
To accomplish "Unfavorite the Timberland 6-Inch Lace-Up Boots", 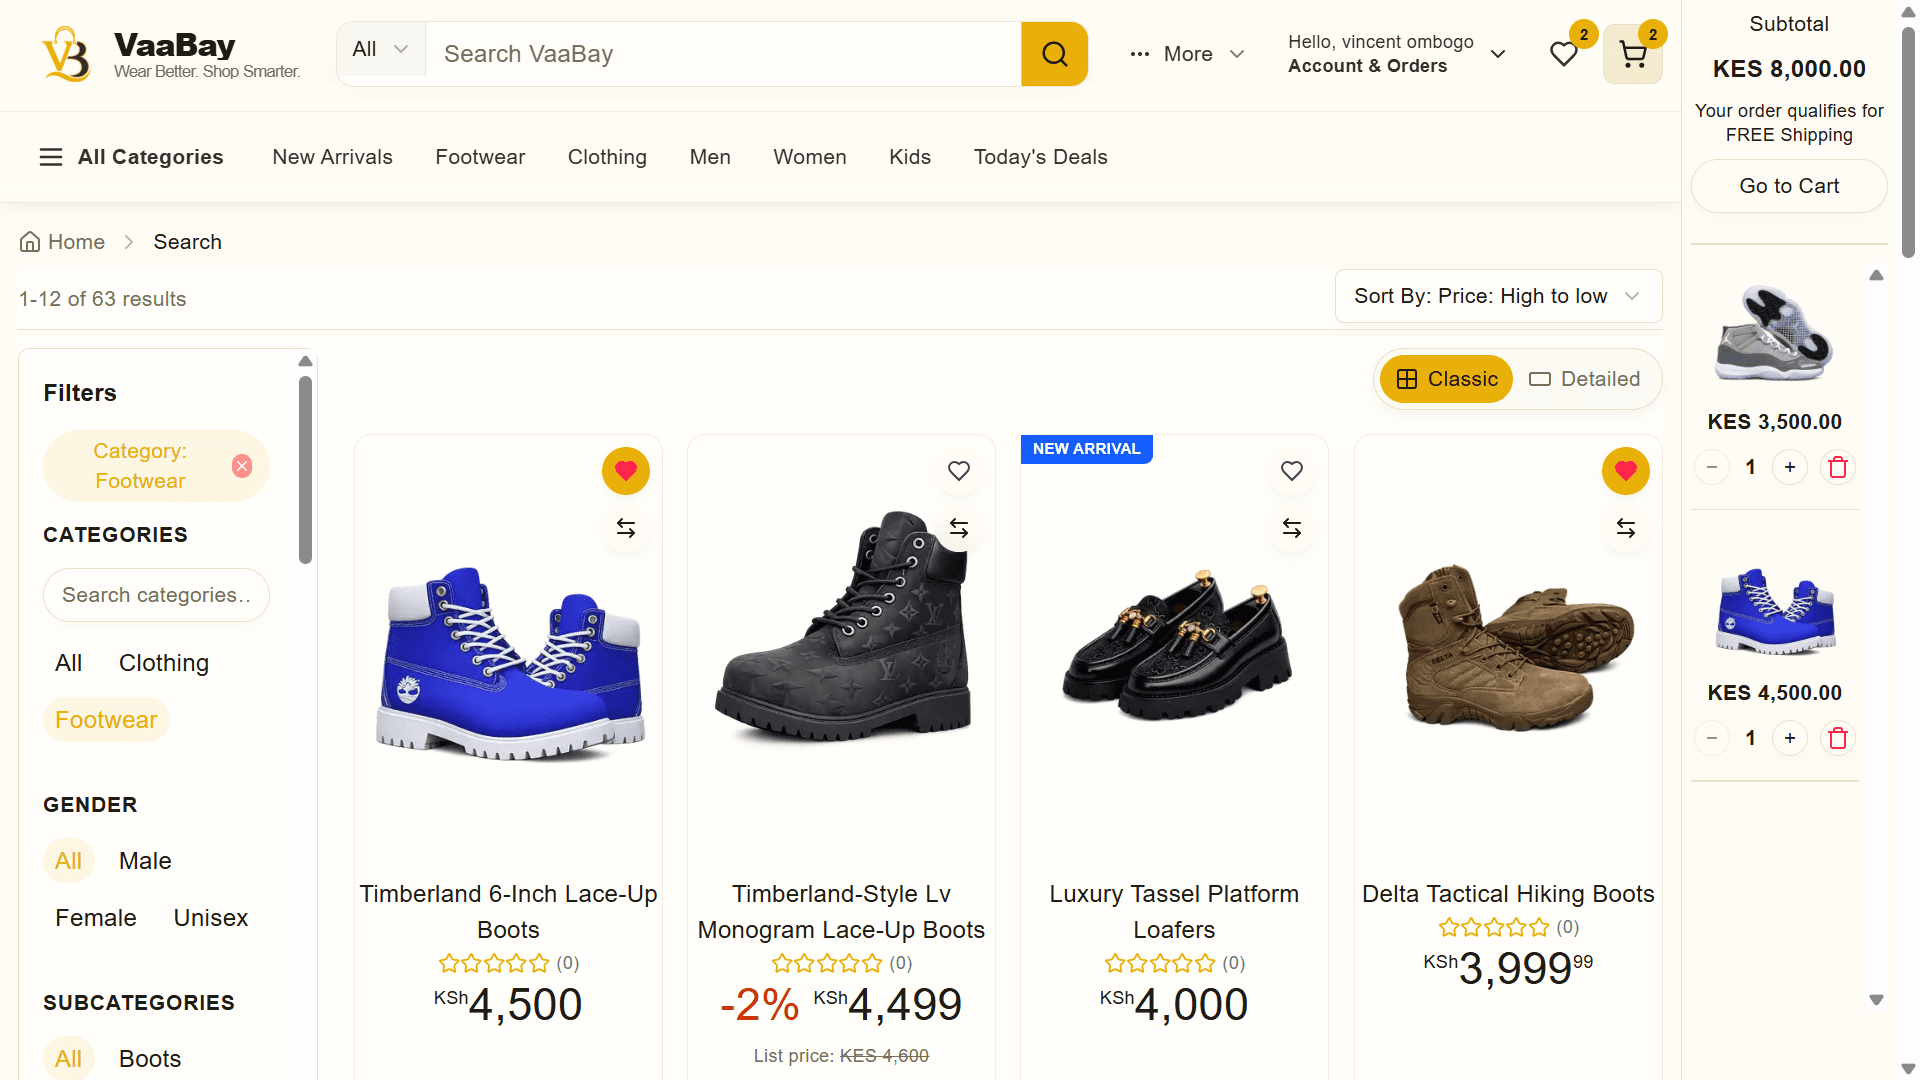I will (x=626, y=471).
